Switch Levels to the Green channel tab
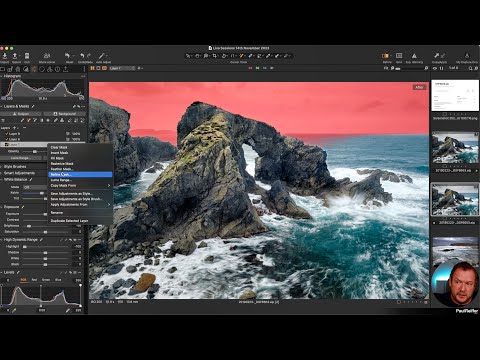 [46, 280]
